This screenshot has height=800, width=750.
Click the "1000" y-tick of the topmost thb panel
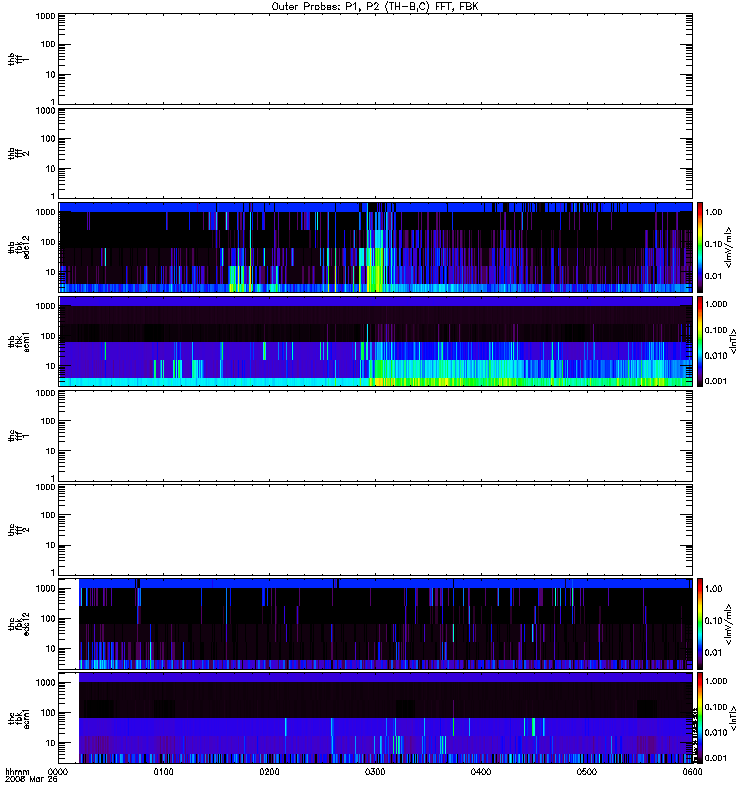pyautogui.click(x=45, y=16)
